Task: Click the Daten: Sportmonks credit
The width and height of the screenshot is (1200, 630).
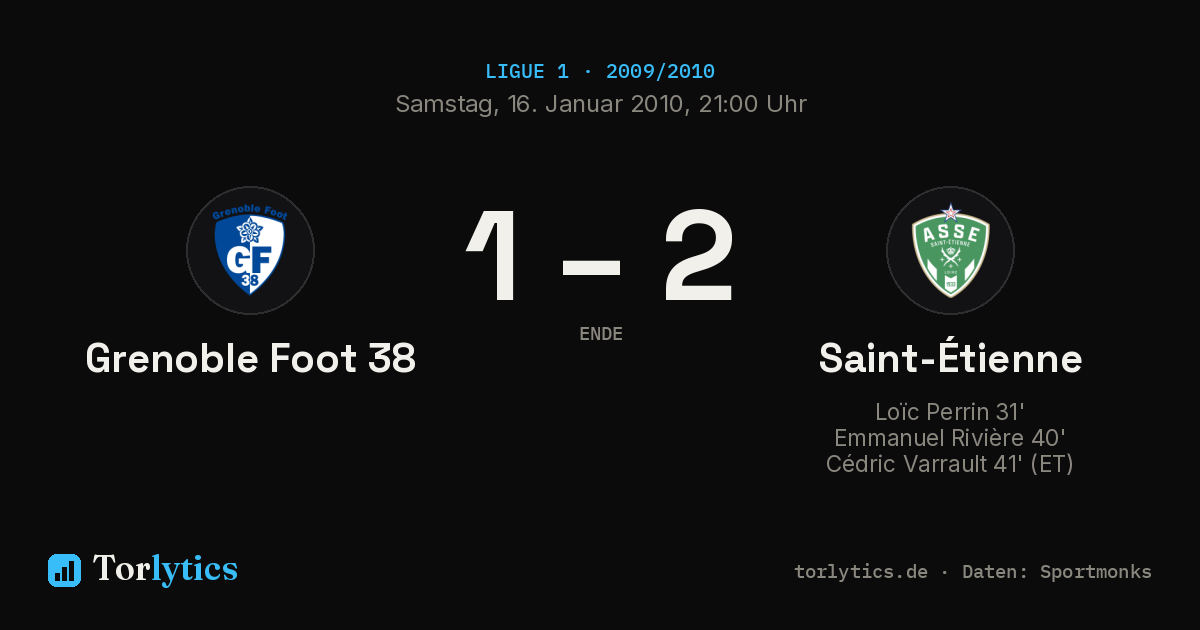Action: [1057, 572]
